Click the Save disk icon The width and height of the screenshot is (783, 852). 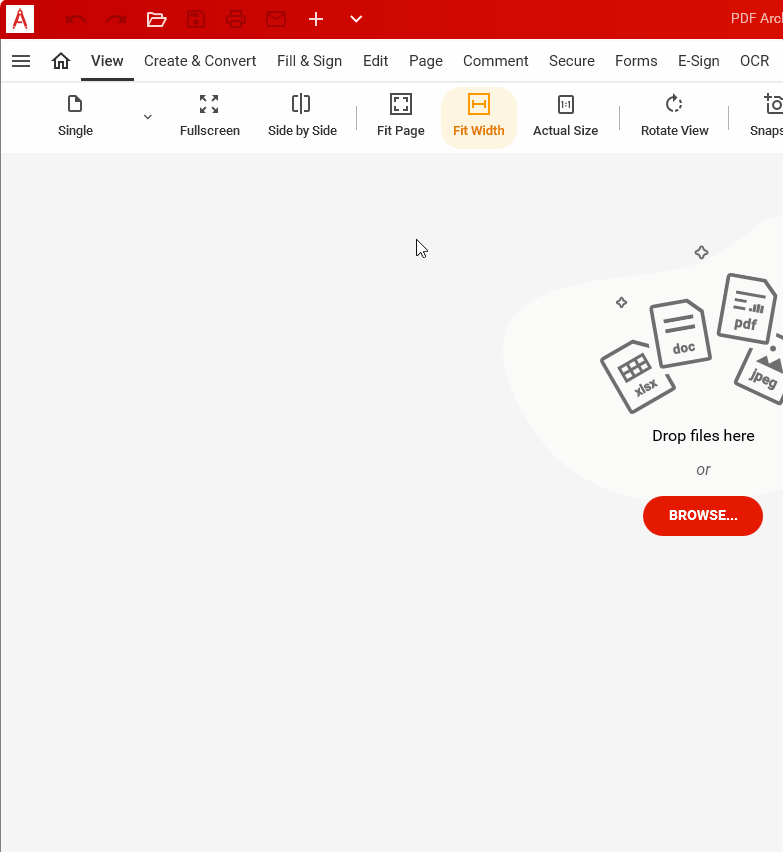point(196,20)
